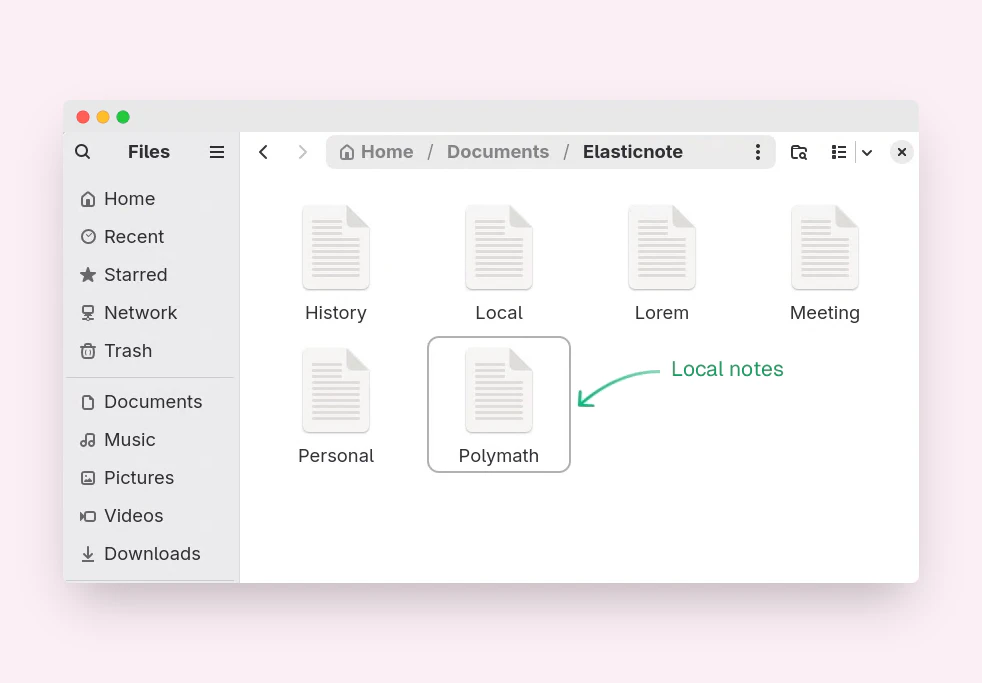Open the hamburger main menu
The height and width of the screenshot is (683, 982).
click(x=217, y=152)
